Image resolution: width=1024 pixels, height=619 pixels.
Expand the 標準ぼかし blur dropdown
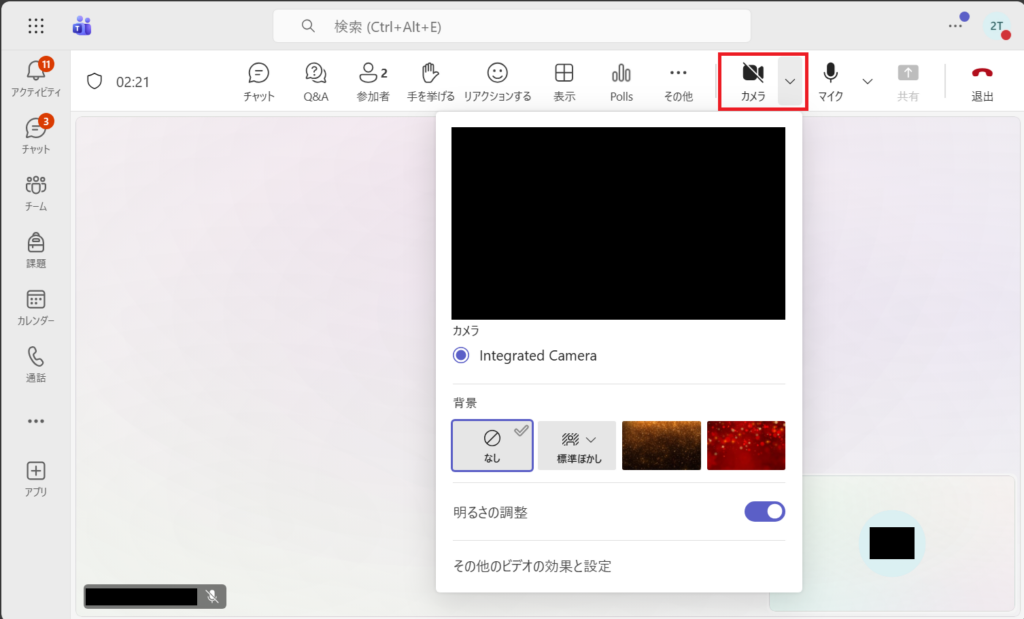coord(577,445)
